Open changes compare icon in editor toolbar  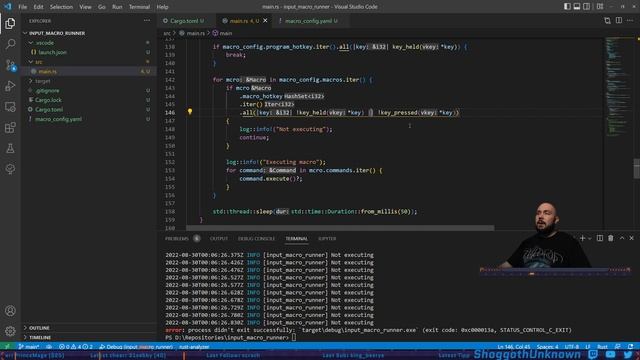pos(607,20)
